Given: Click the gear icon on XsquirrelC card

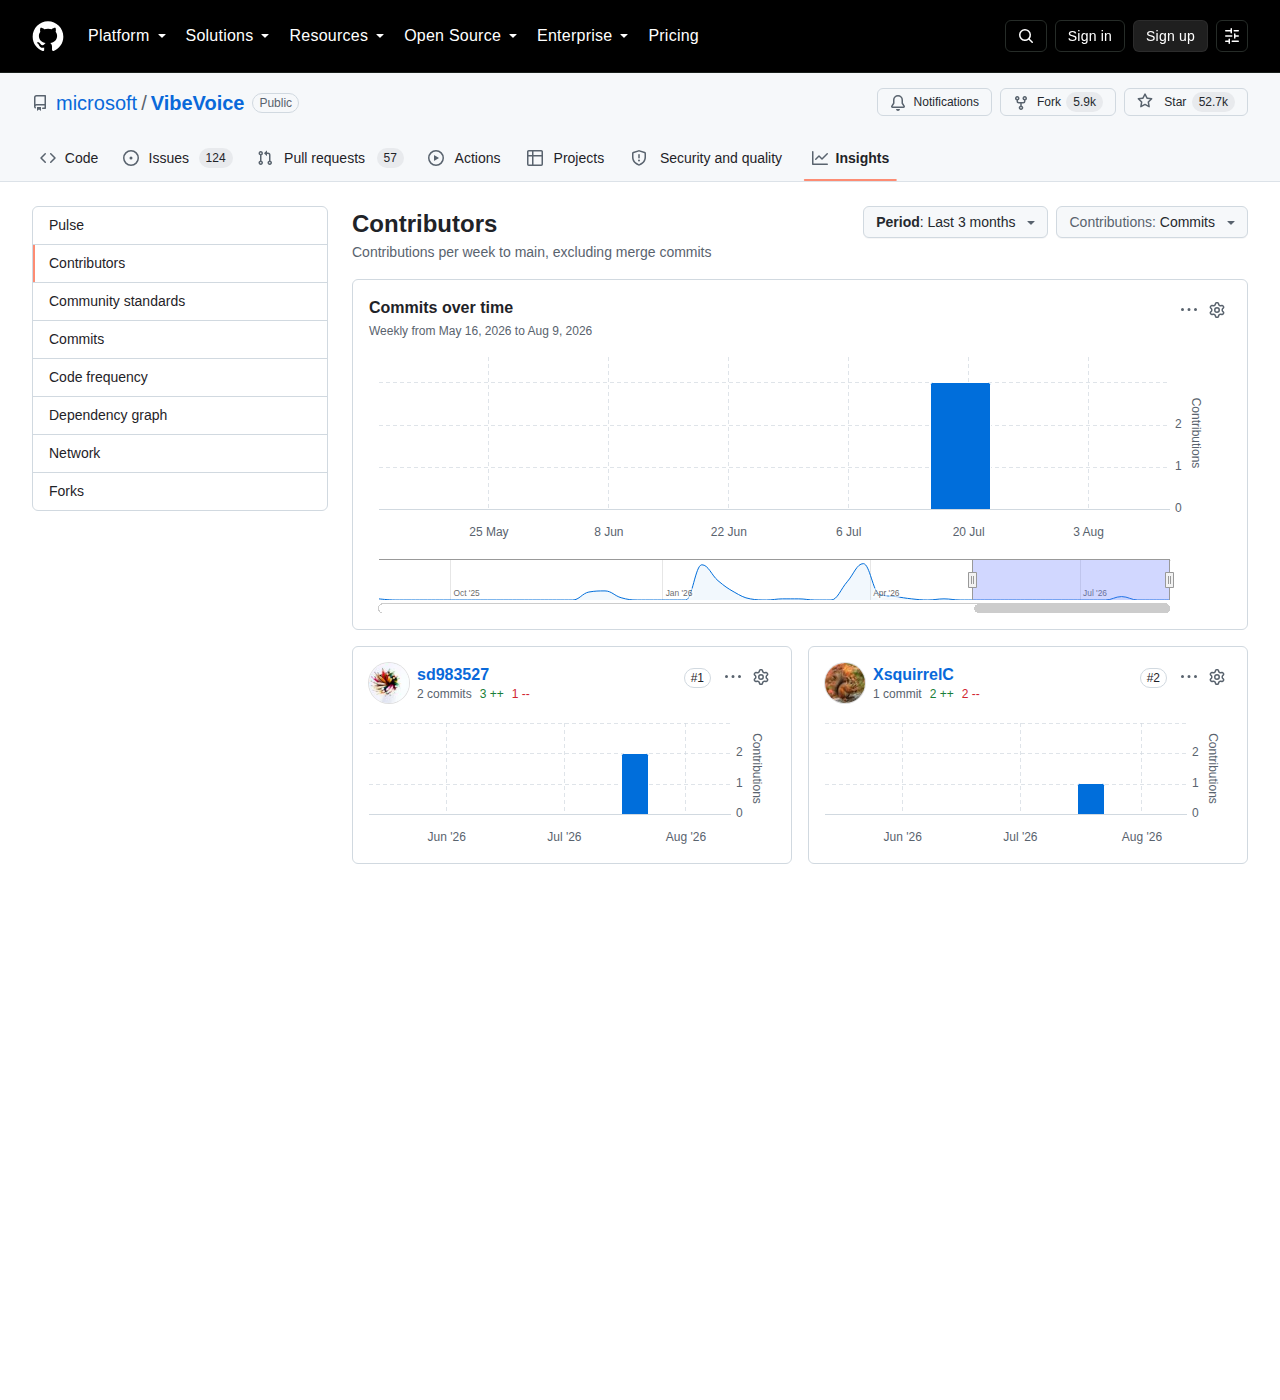Looking at the screenshot, I should [x=1217, y=677].
